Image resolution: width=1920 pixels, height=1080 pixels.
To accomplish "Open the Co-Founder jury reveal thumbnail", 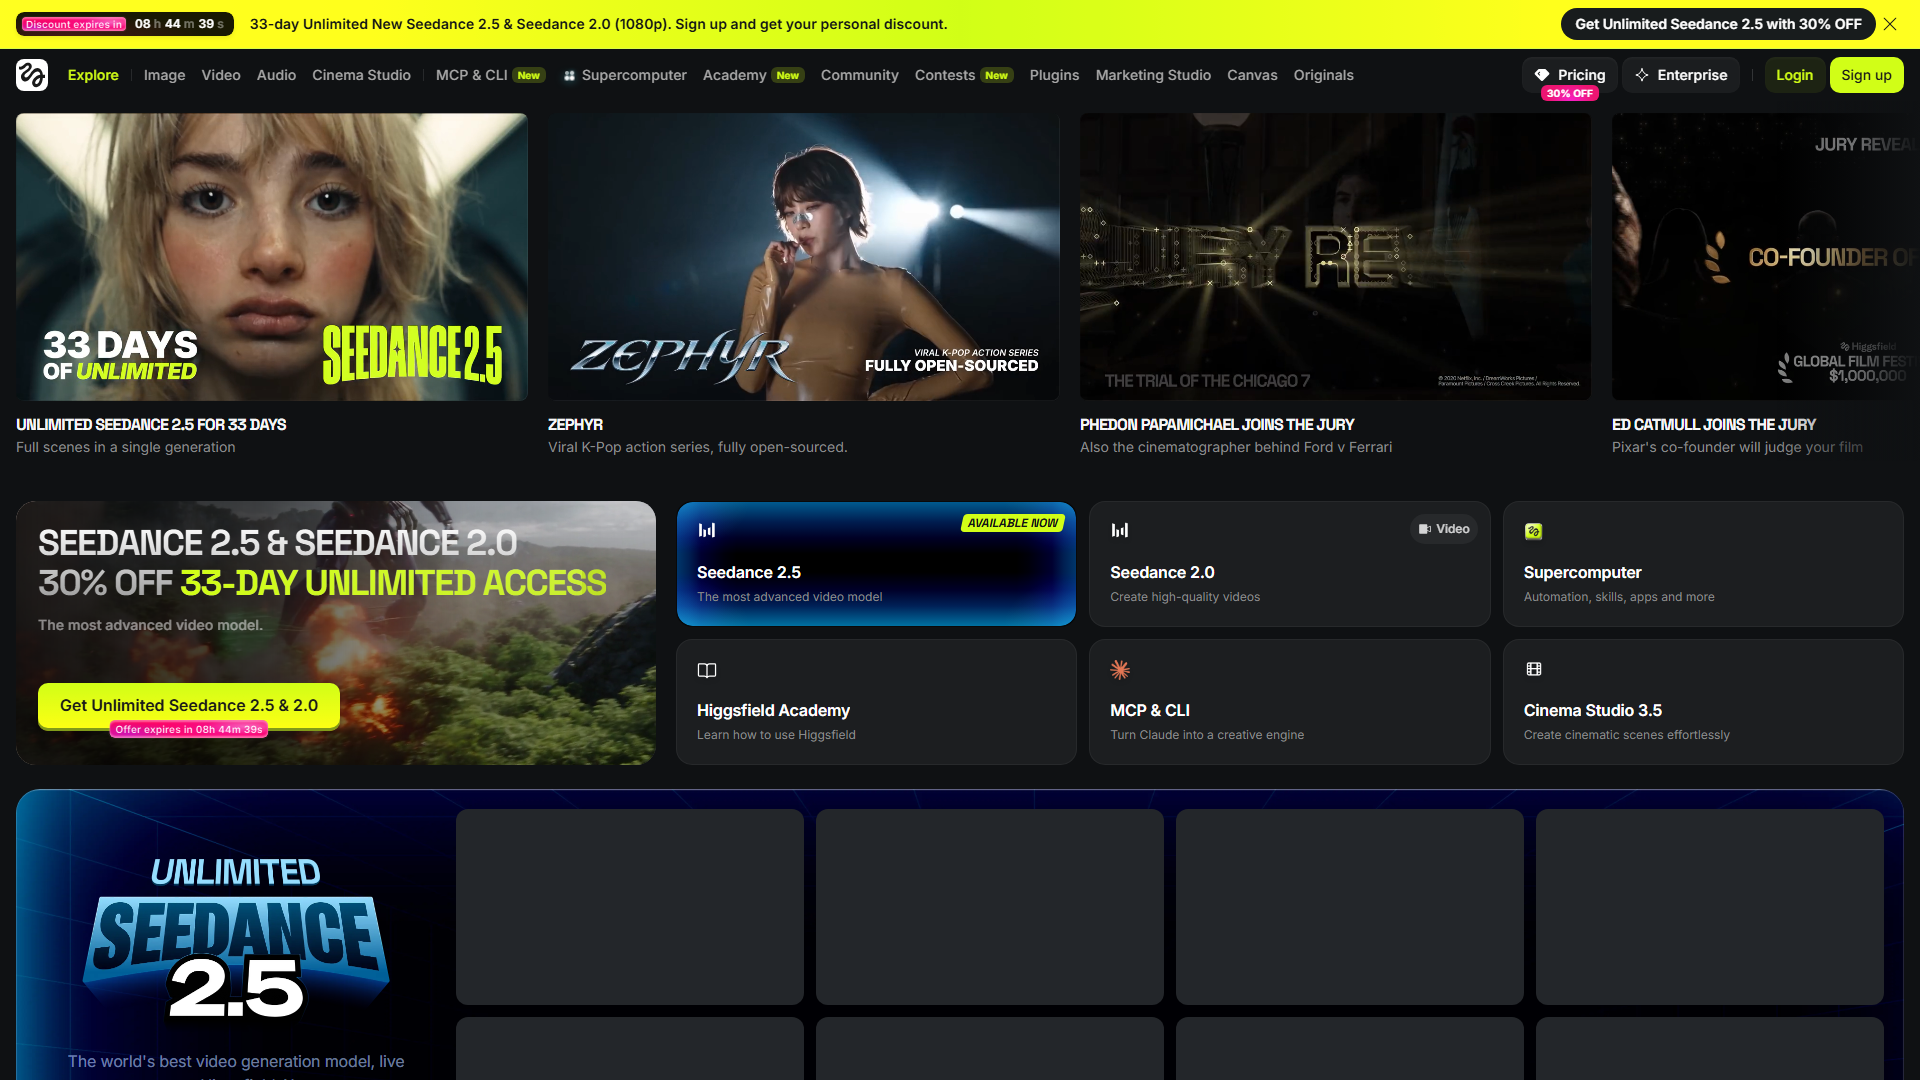I will point(1766,257).
